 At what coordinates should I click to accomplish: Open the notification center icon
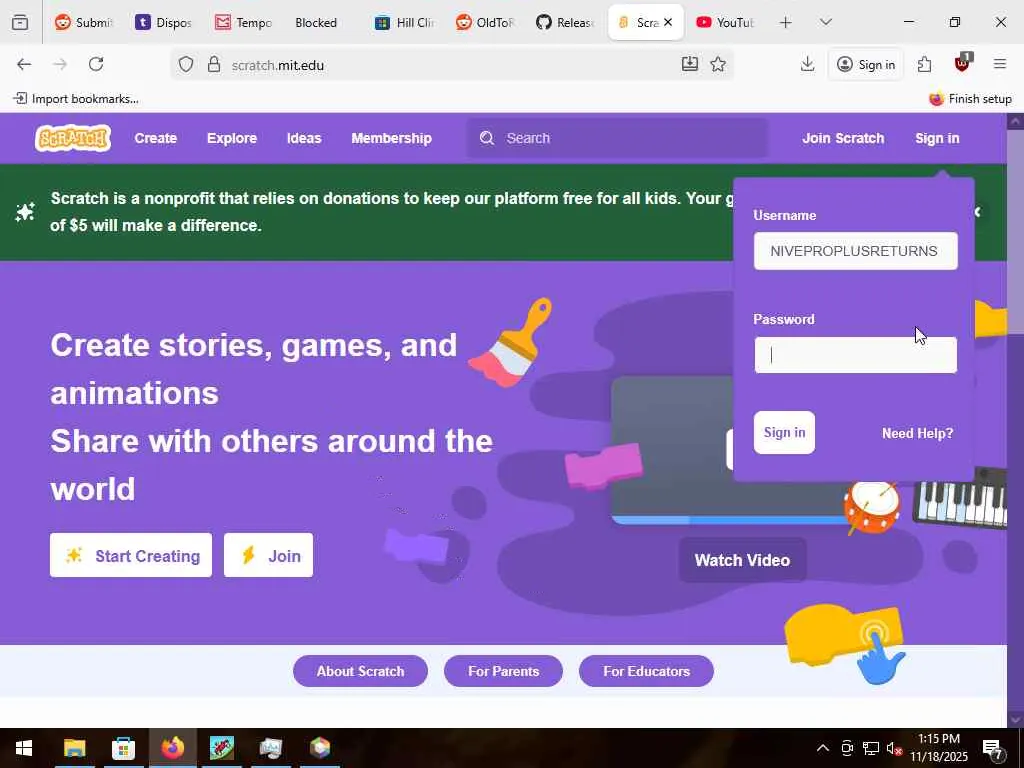tap(993, 749)
